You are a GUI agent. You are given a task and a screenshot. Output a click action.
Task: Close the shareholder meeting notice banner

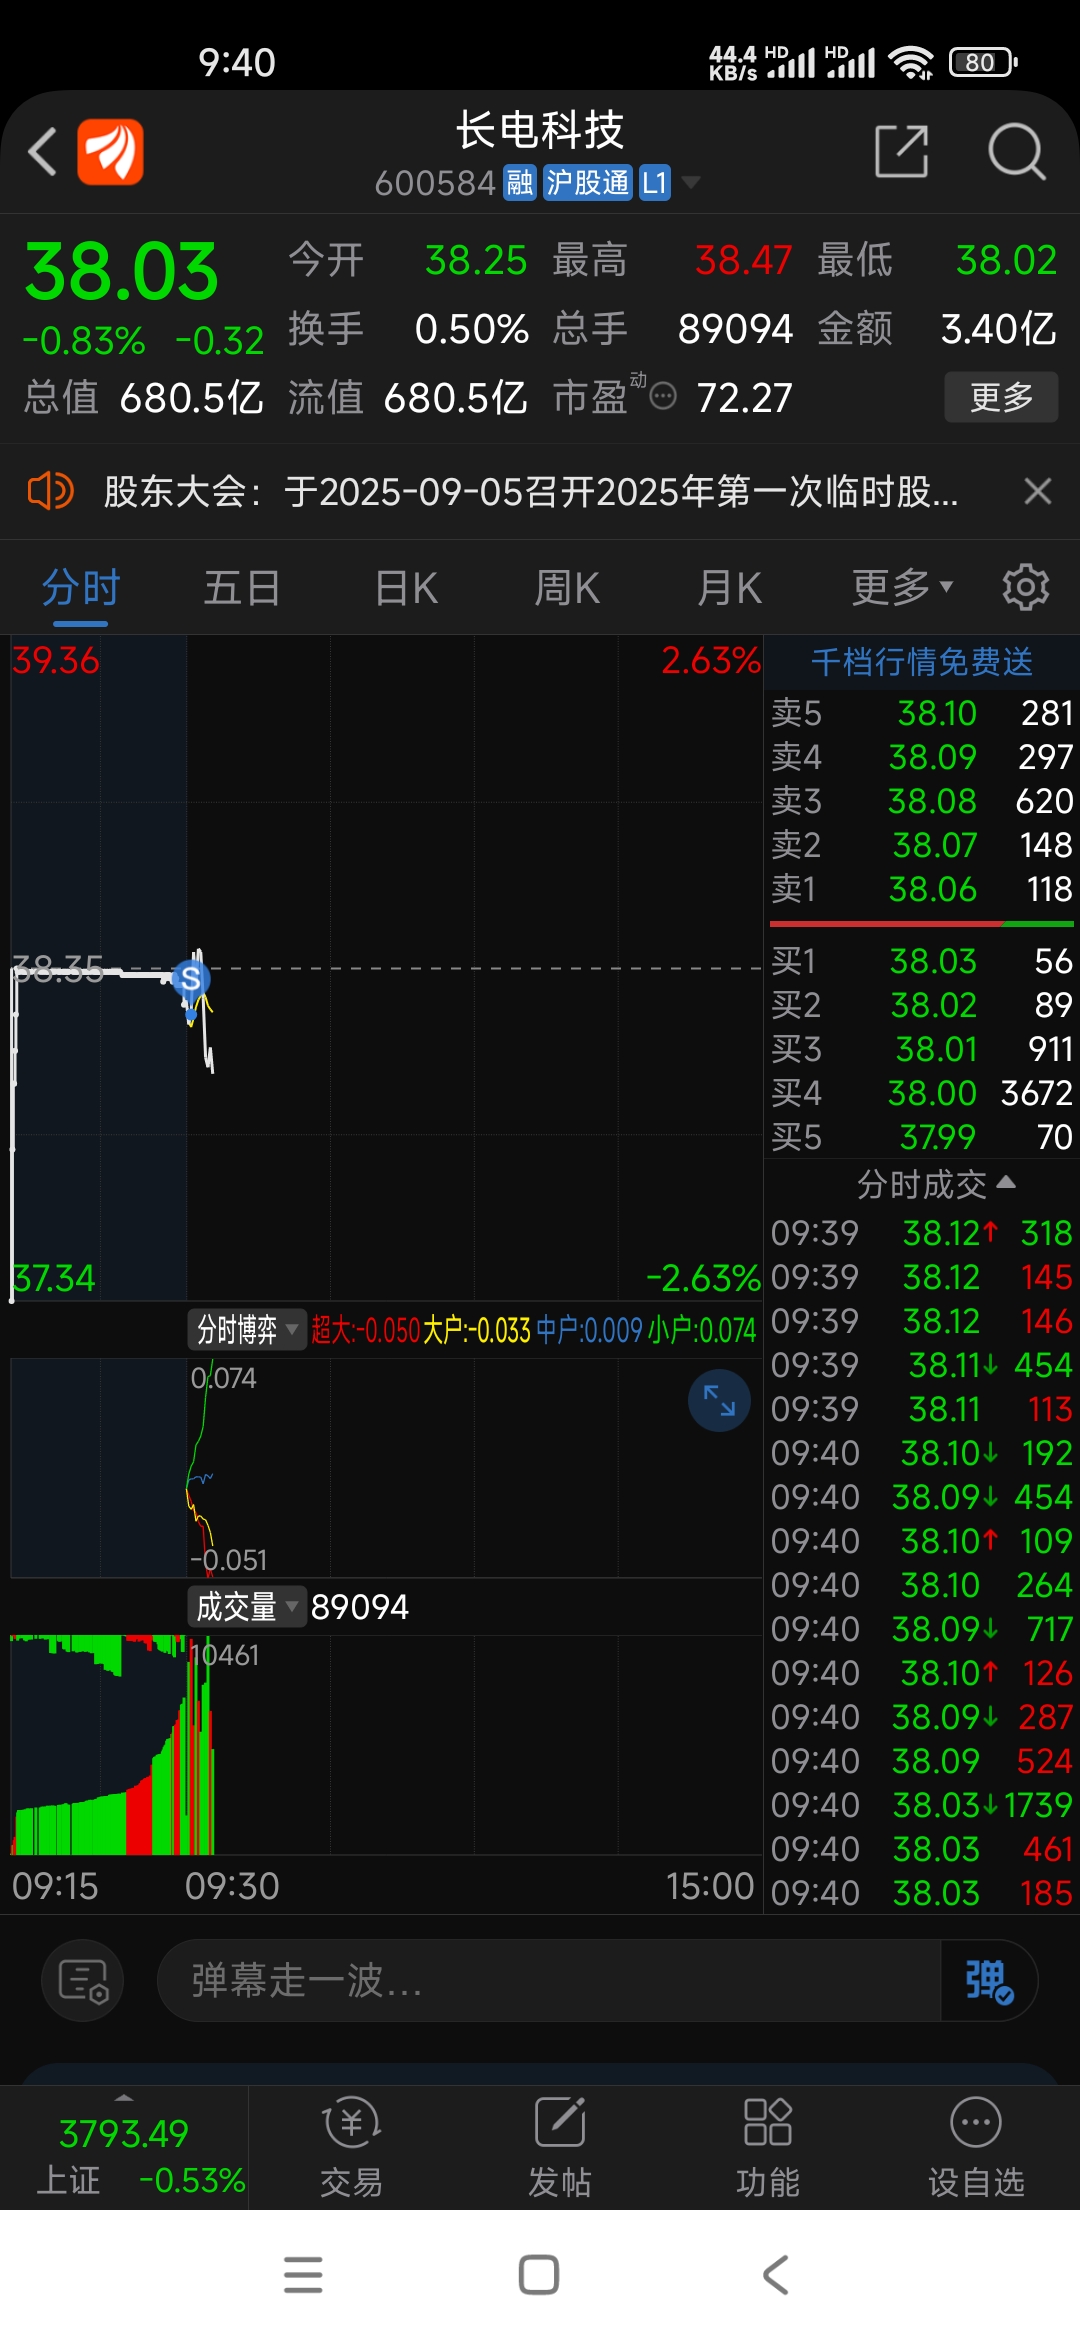point(1038,491)
